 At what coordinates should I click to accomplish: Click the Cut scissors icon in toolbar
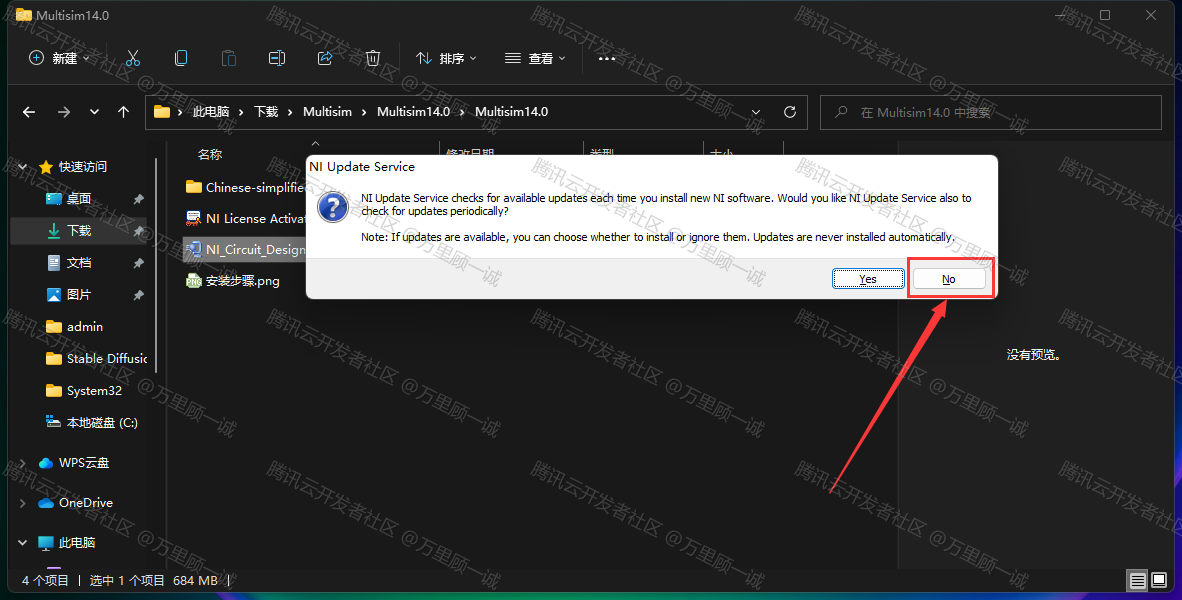[133, 58]
